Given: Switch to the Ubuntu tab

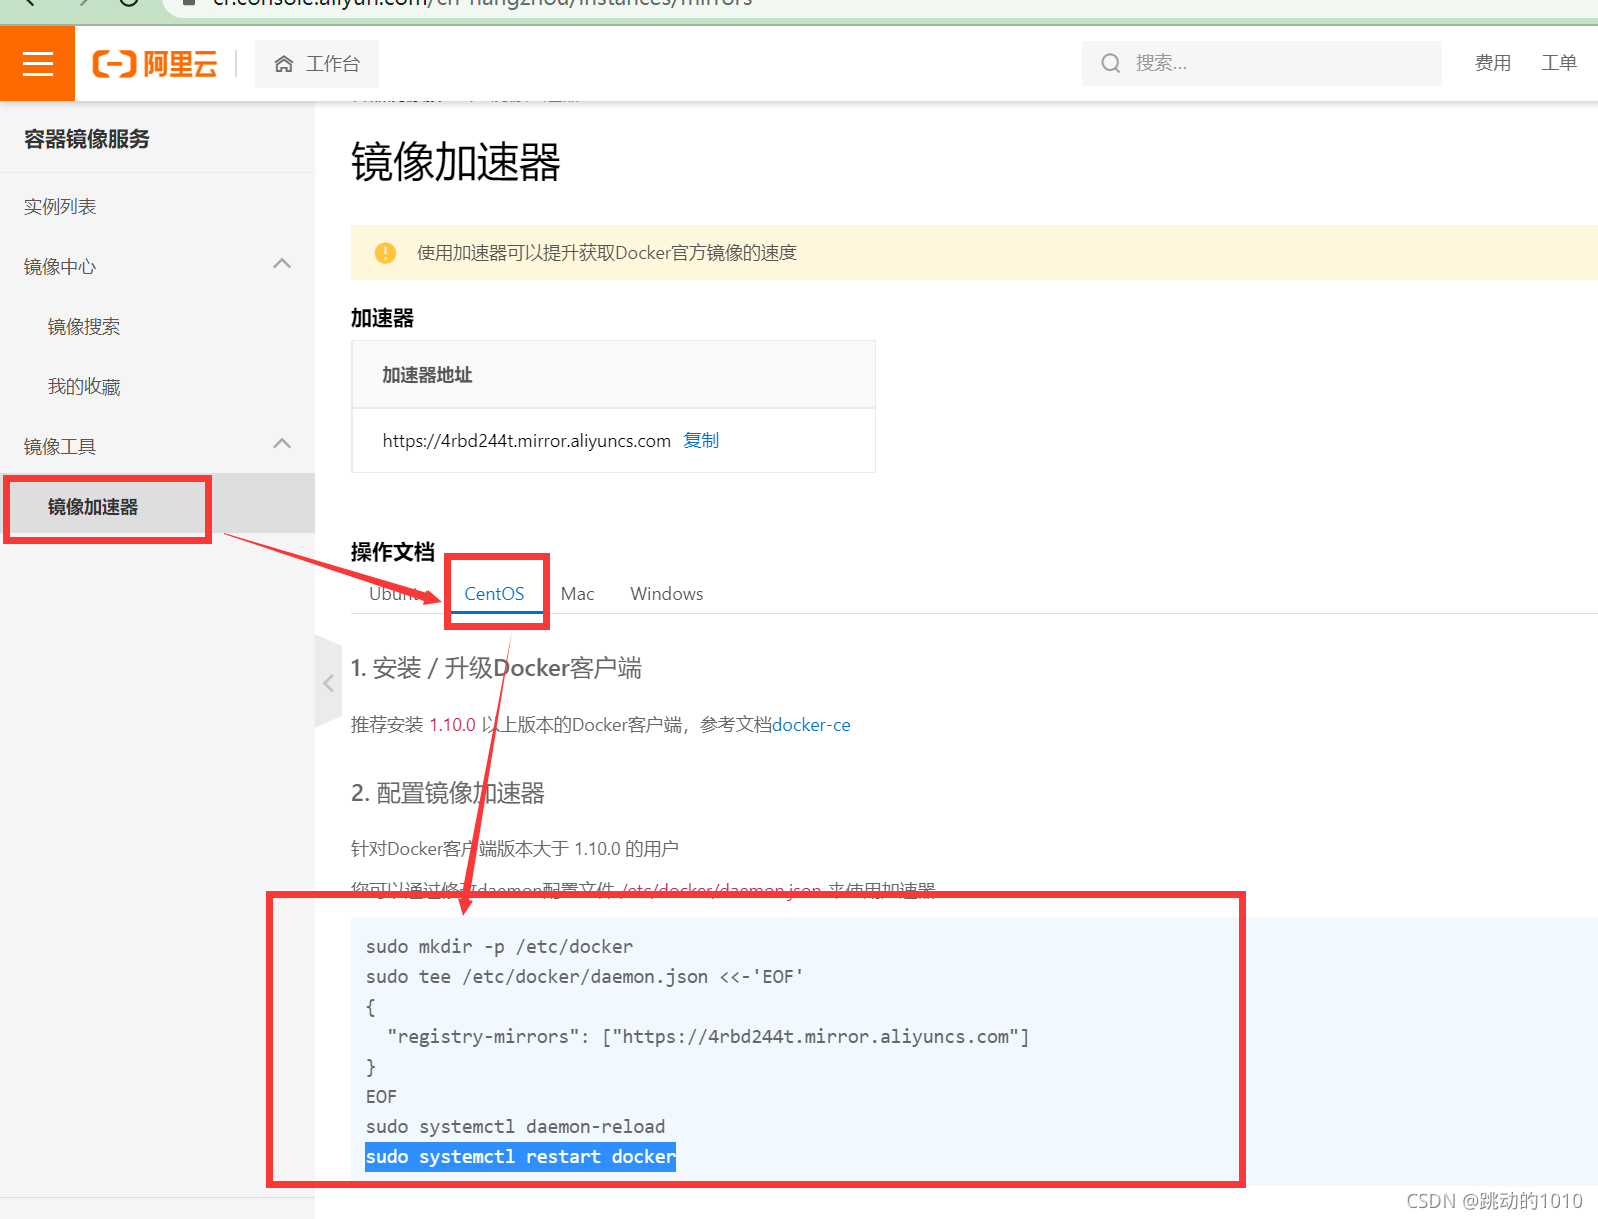Looking at the screenshot, I should (x=400, y=593).
